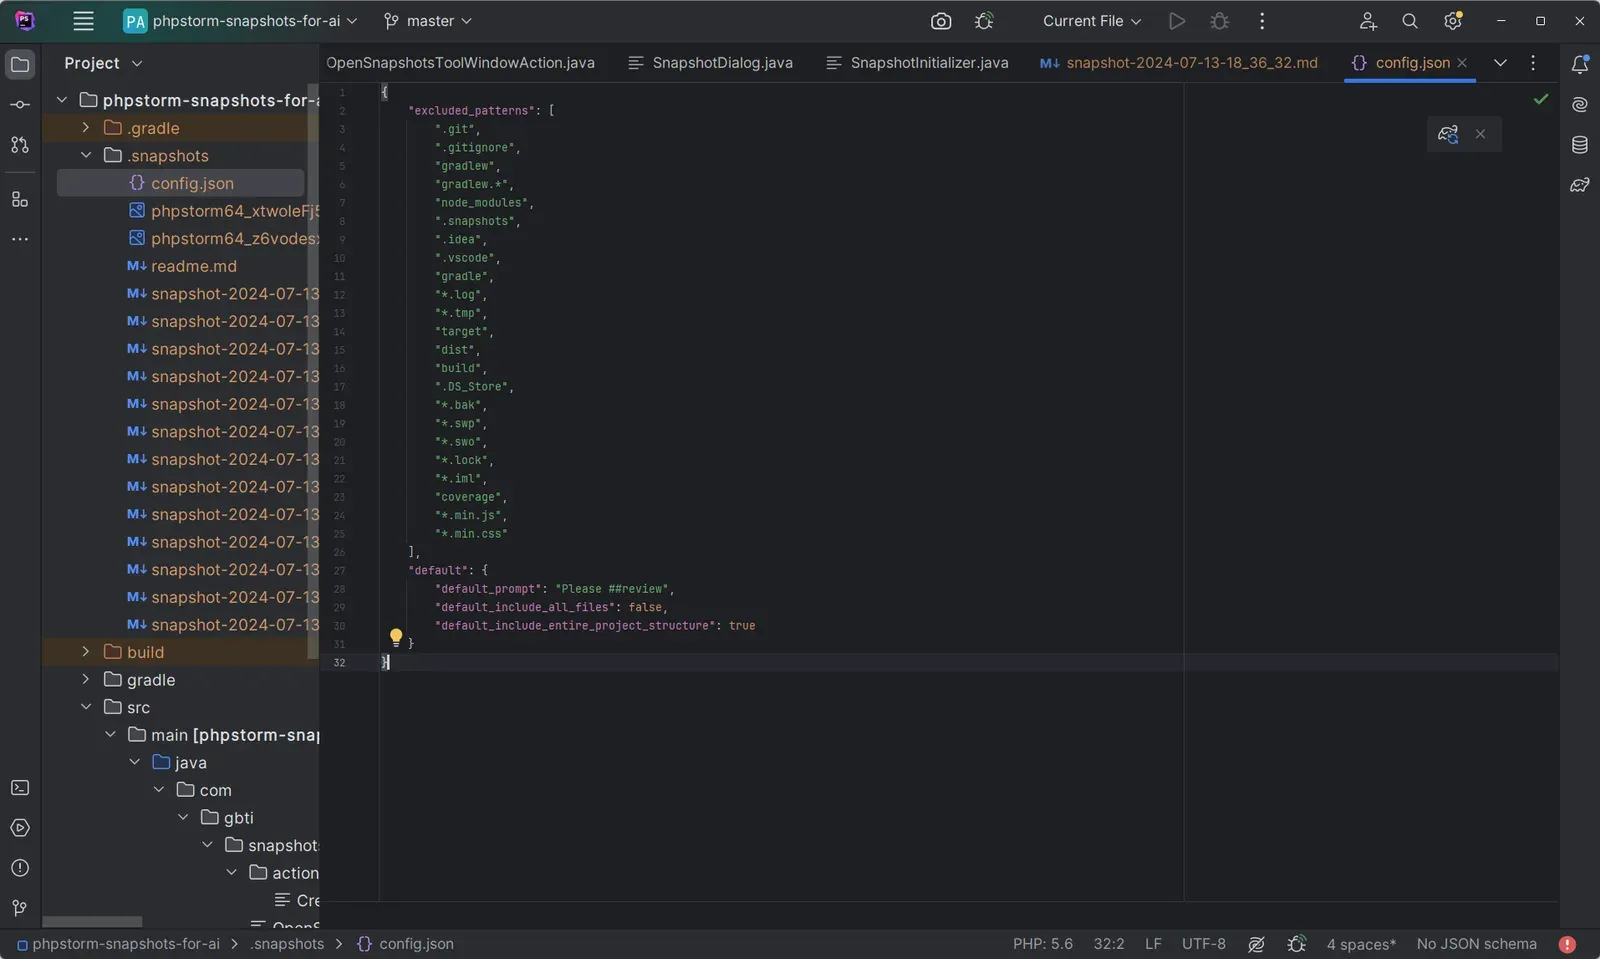Toggle the bug icon in status bar
The height and width of the screenshot is (959, 1600).
coord(1297,944)
